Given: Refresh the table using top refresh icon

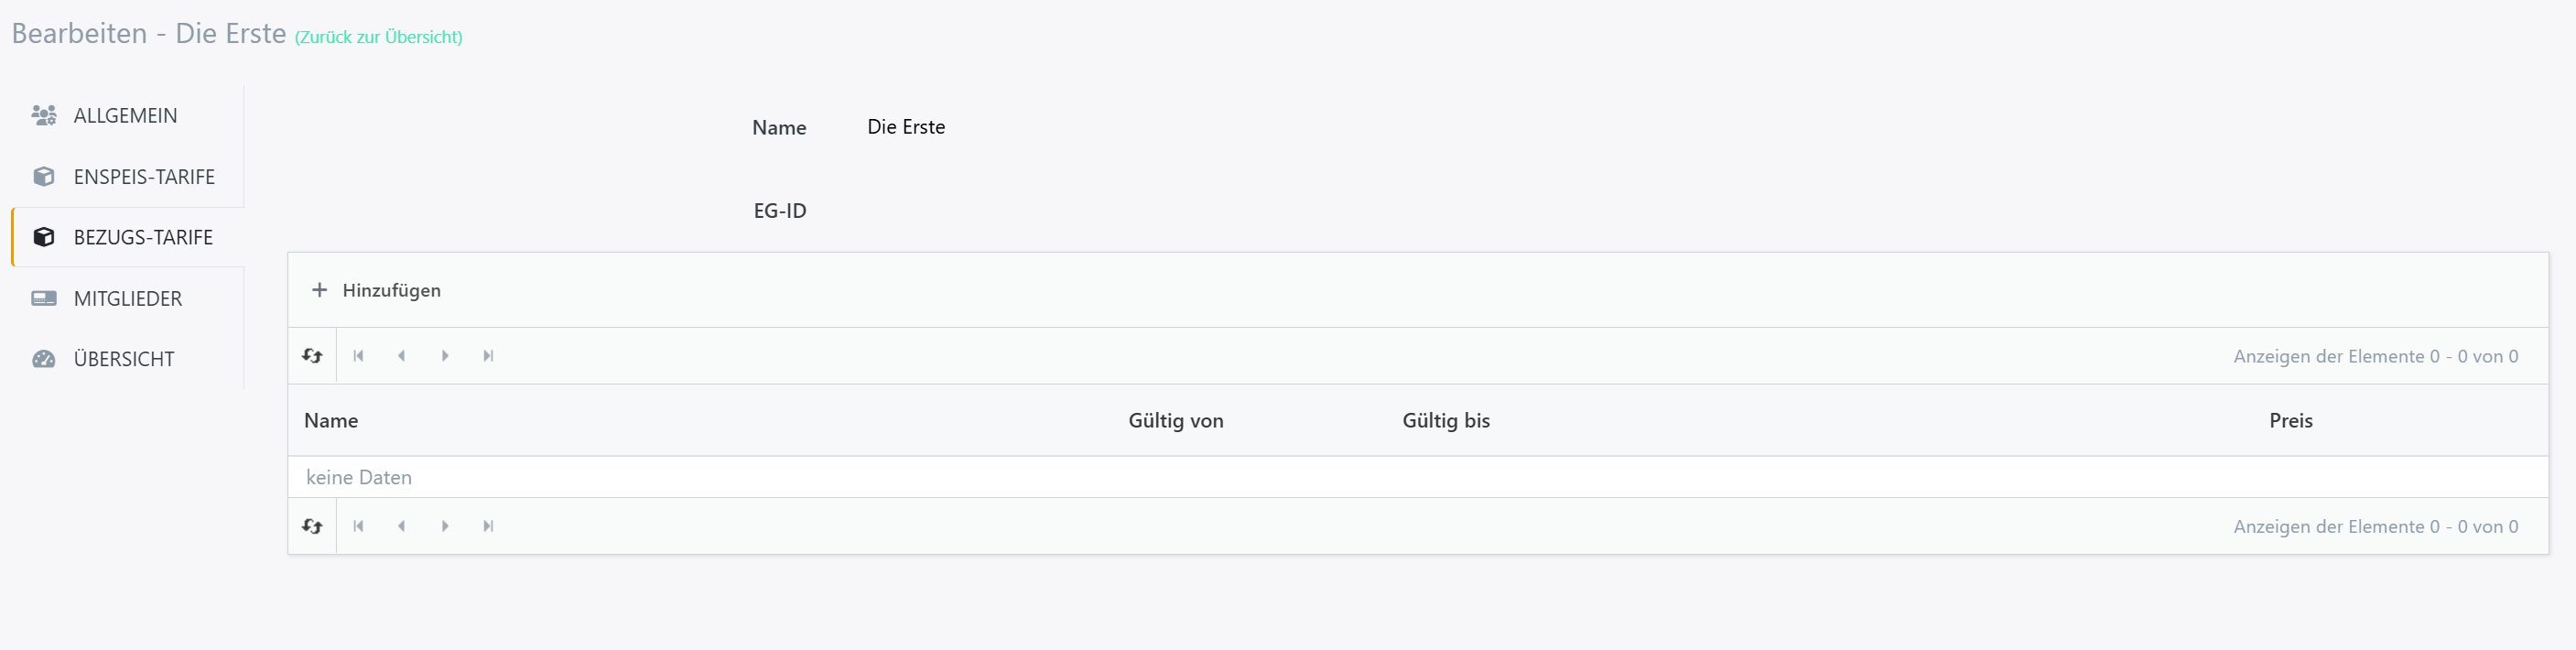Looking at the screenshot, I should pyautogui.click(x=312, y=356).
